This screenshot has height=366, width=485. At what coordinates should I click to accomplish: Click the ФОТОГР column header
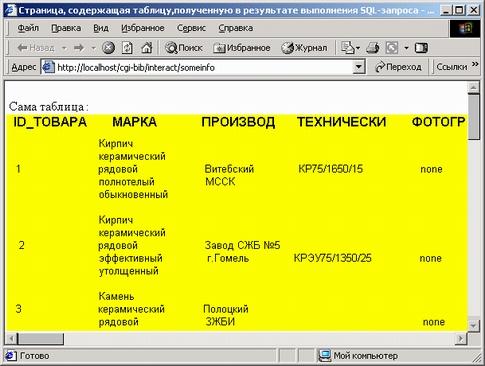[438, 122]
